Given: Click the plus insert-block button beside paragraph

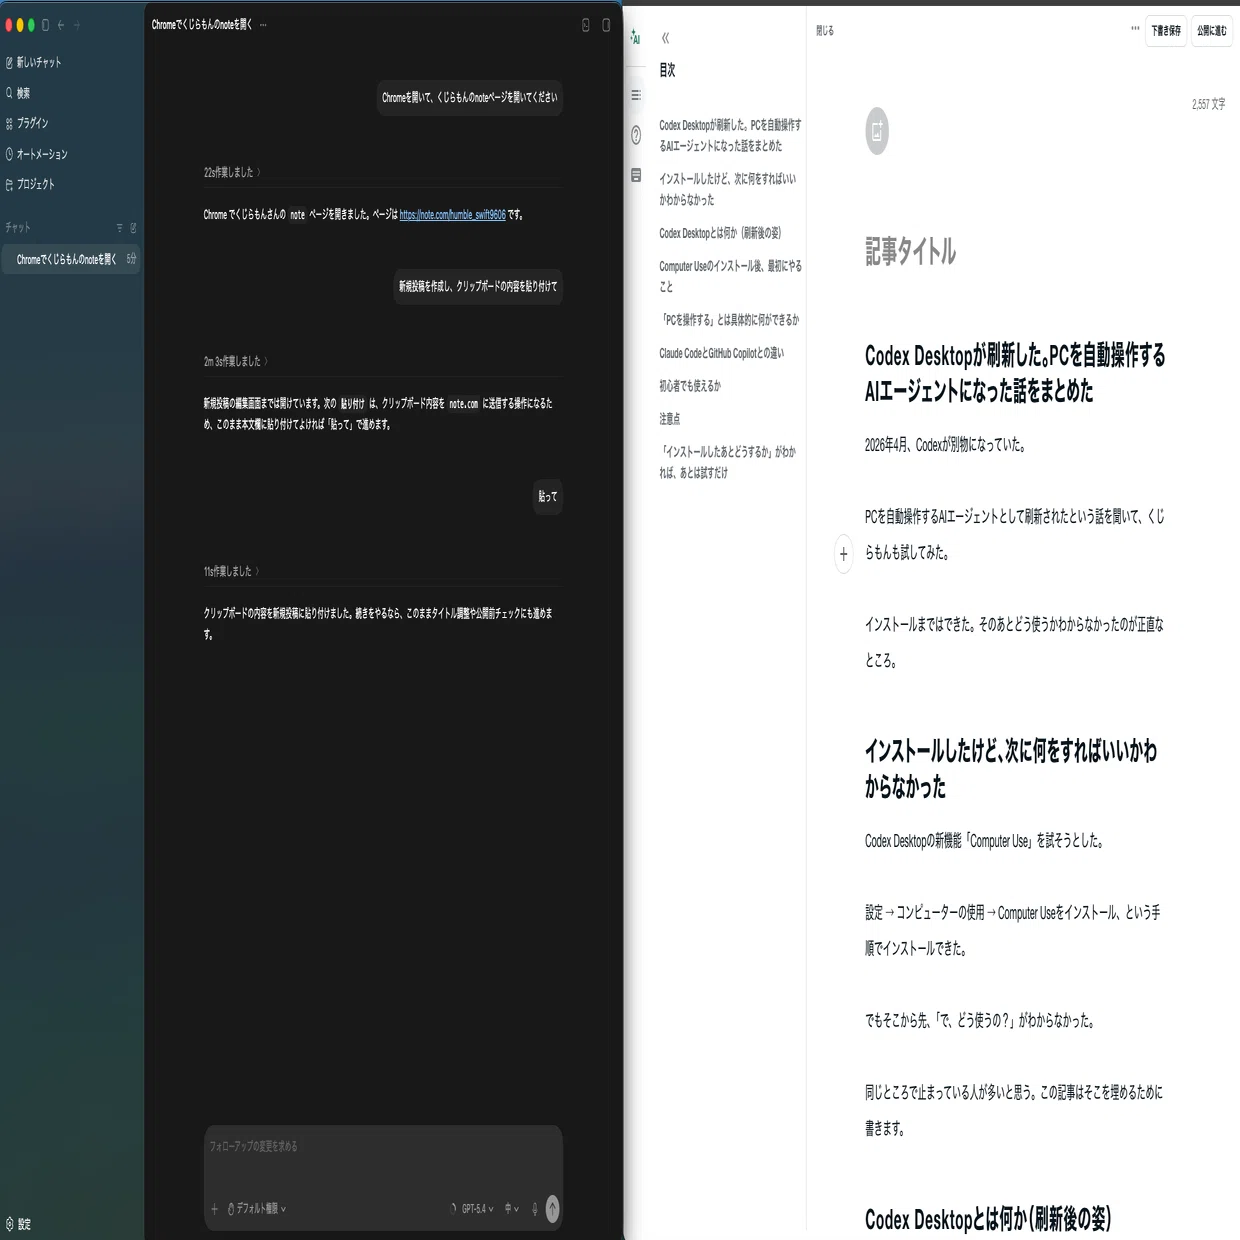Looking at the screenshot, I should 843,554.
